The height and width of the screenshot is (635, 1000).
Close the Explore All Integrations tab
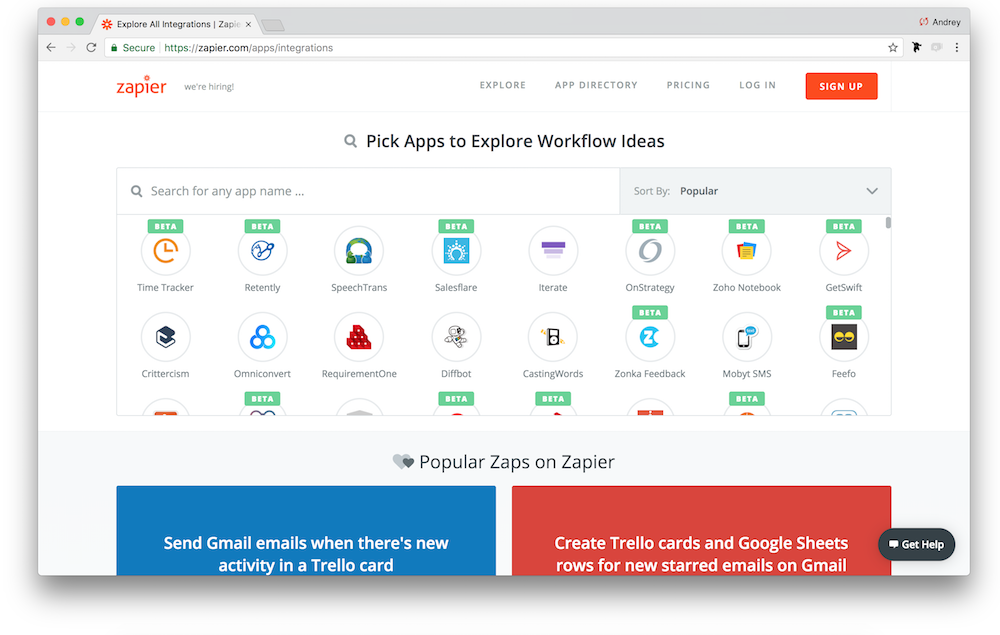(248, 24)
